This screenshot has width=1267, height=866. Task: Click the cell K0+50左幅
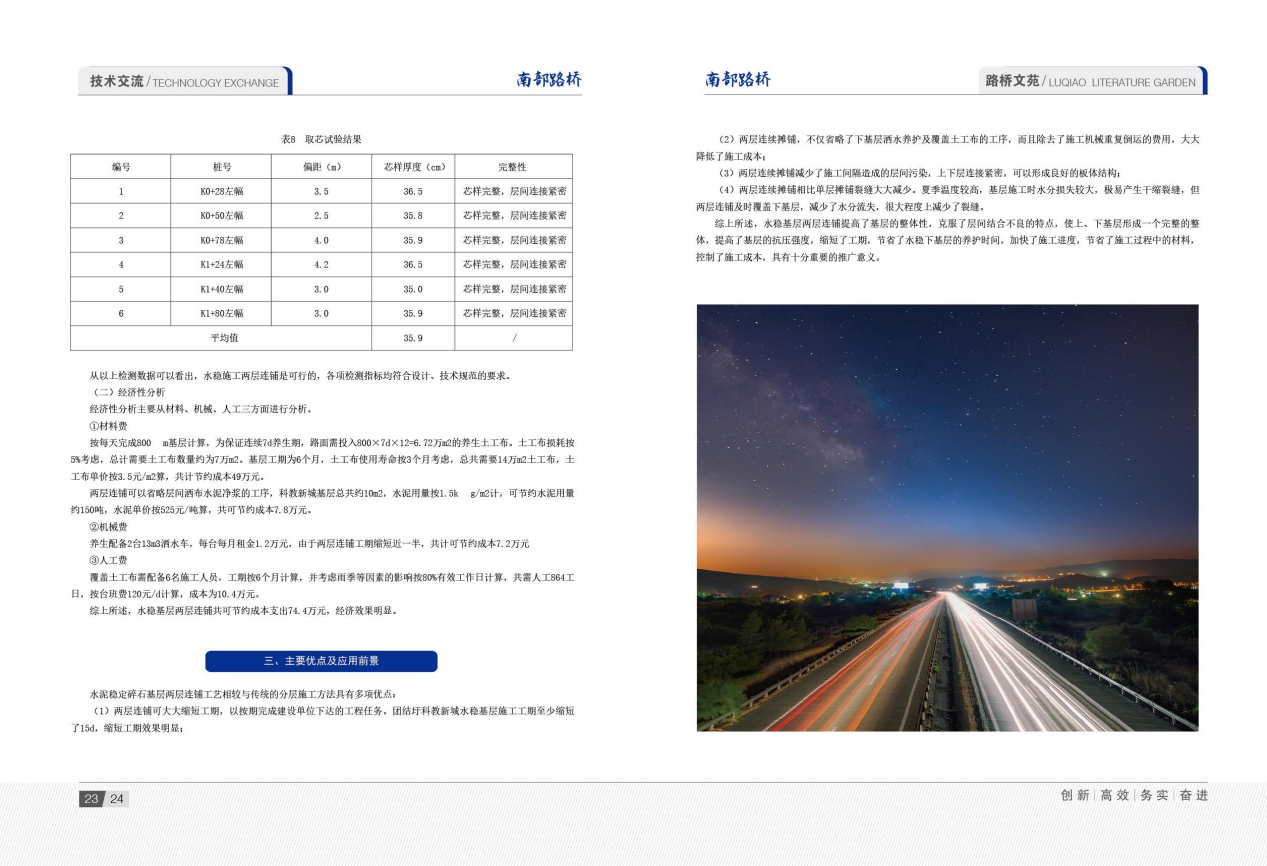coord(221,215)
